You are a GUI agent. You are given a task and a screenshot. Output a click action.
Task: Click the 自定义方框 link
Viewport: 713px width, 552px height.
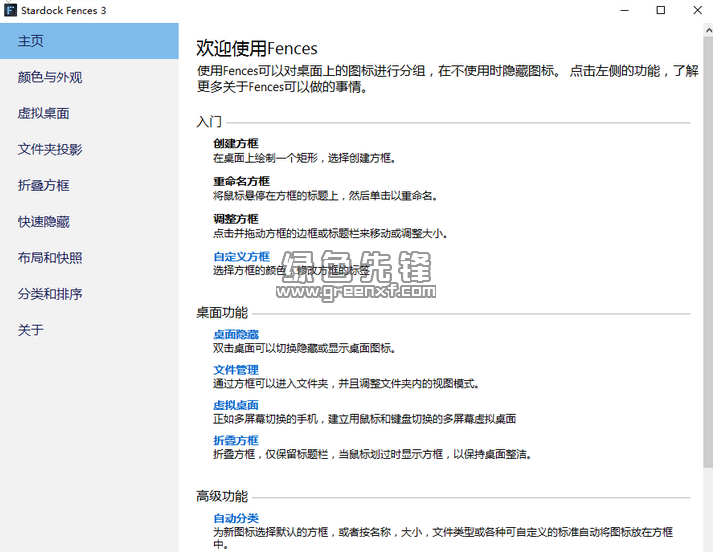pyautogui.click(x=241, y=256)
